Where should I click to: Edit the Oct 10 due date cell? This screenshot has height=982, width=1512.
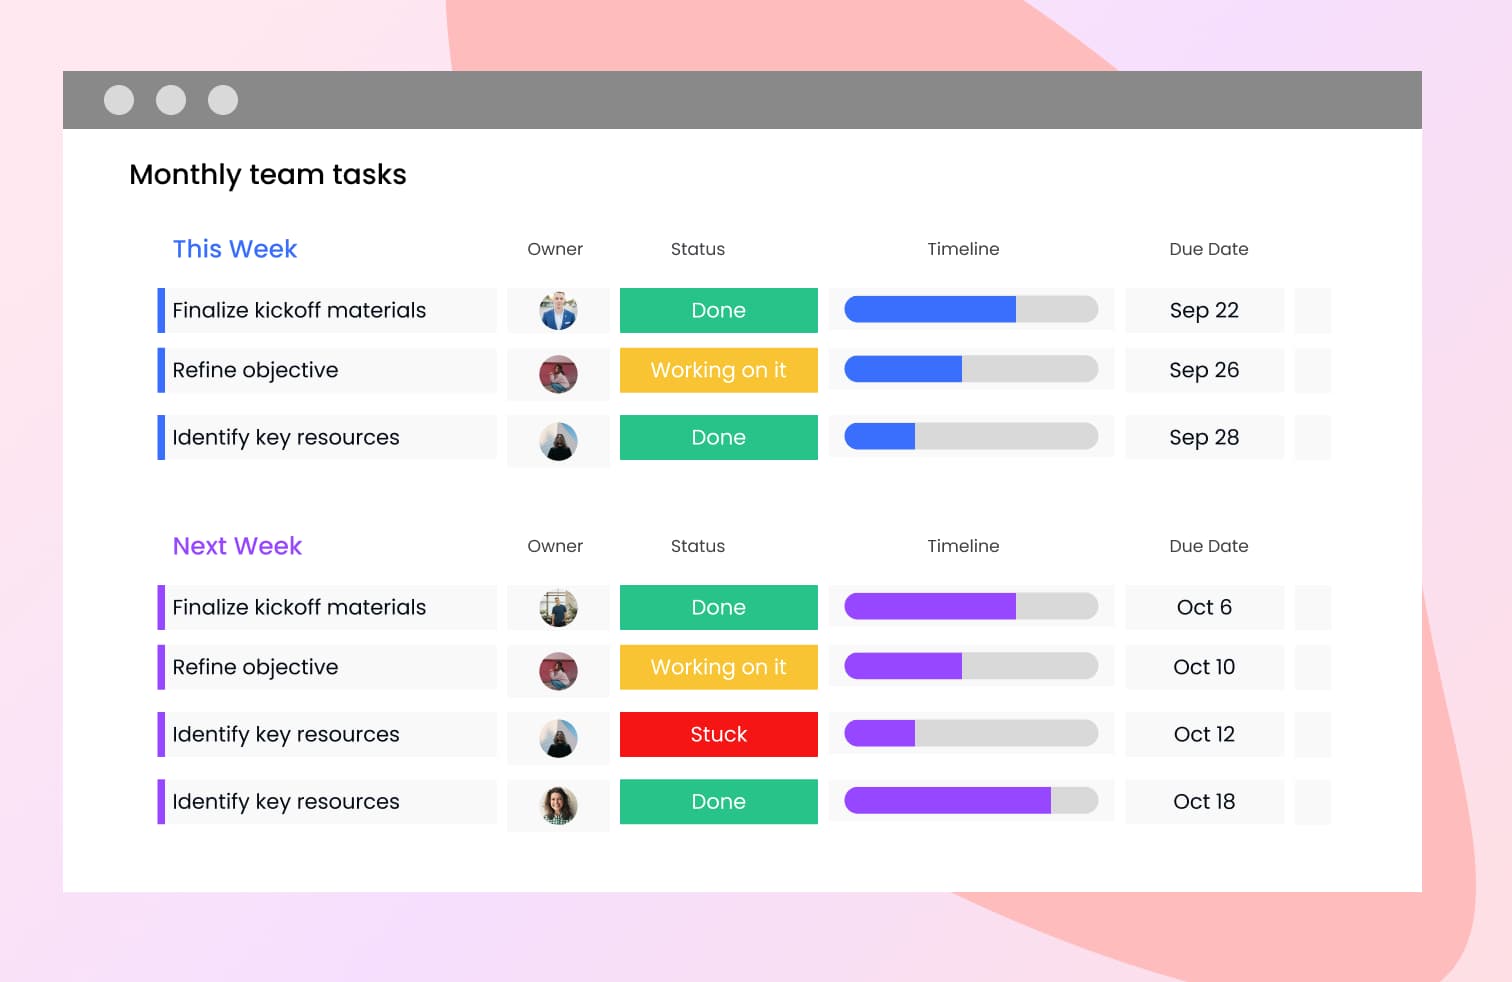pos(1204,667)
